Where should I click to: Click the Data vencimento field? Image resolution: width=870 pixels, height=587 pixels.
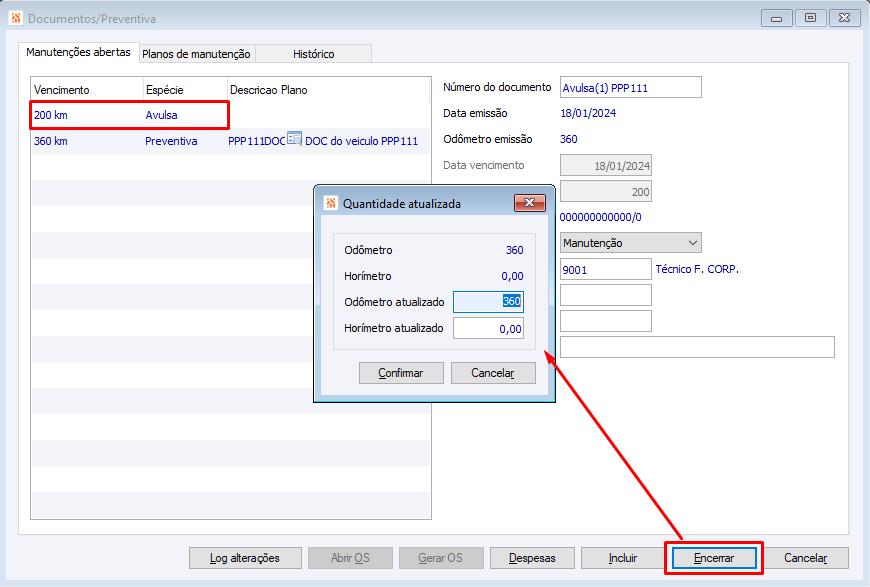point(606,166)
